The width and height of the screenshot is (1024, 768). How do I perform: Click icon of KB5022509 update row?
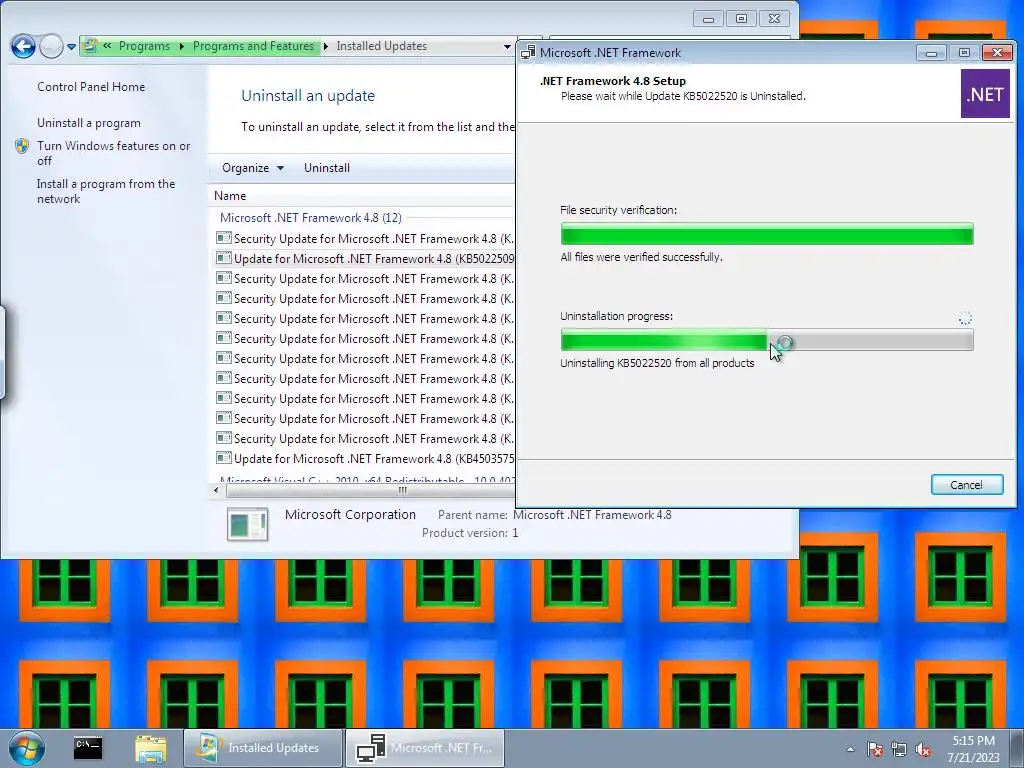223,258
